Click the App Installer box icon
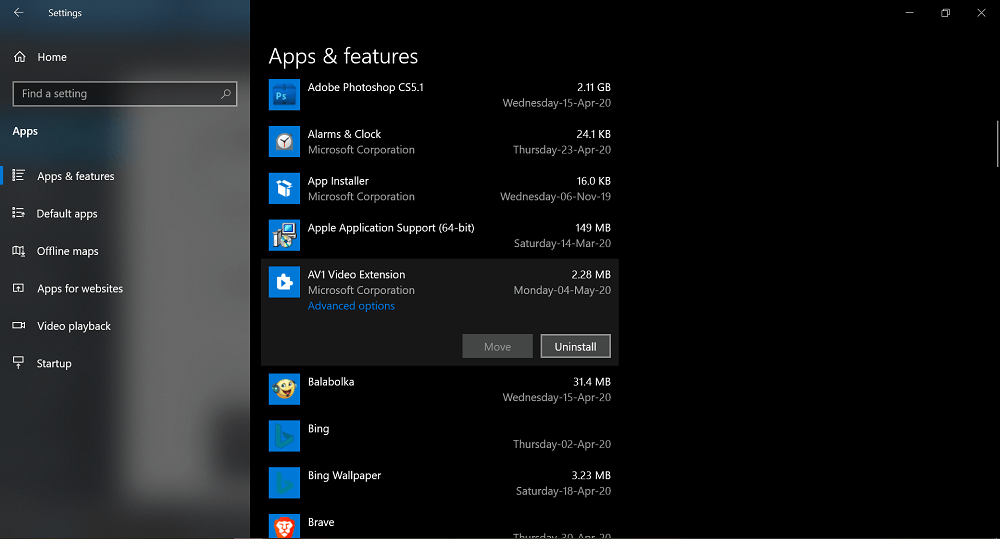 click(284, 188)
